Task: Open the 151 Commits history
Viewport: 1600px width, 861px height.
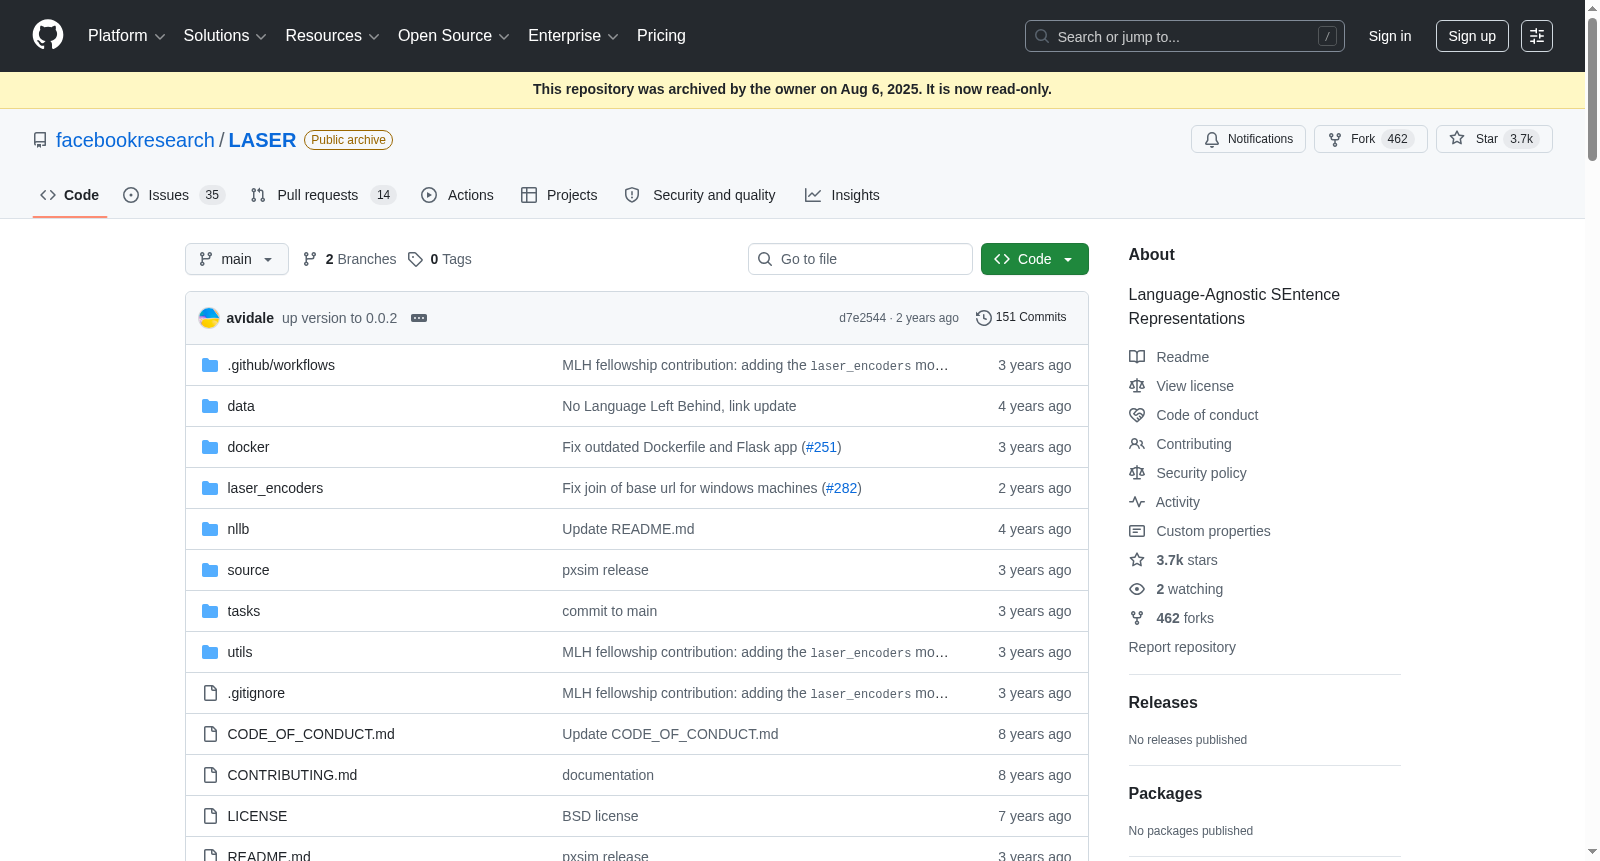Action: 1021,317
